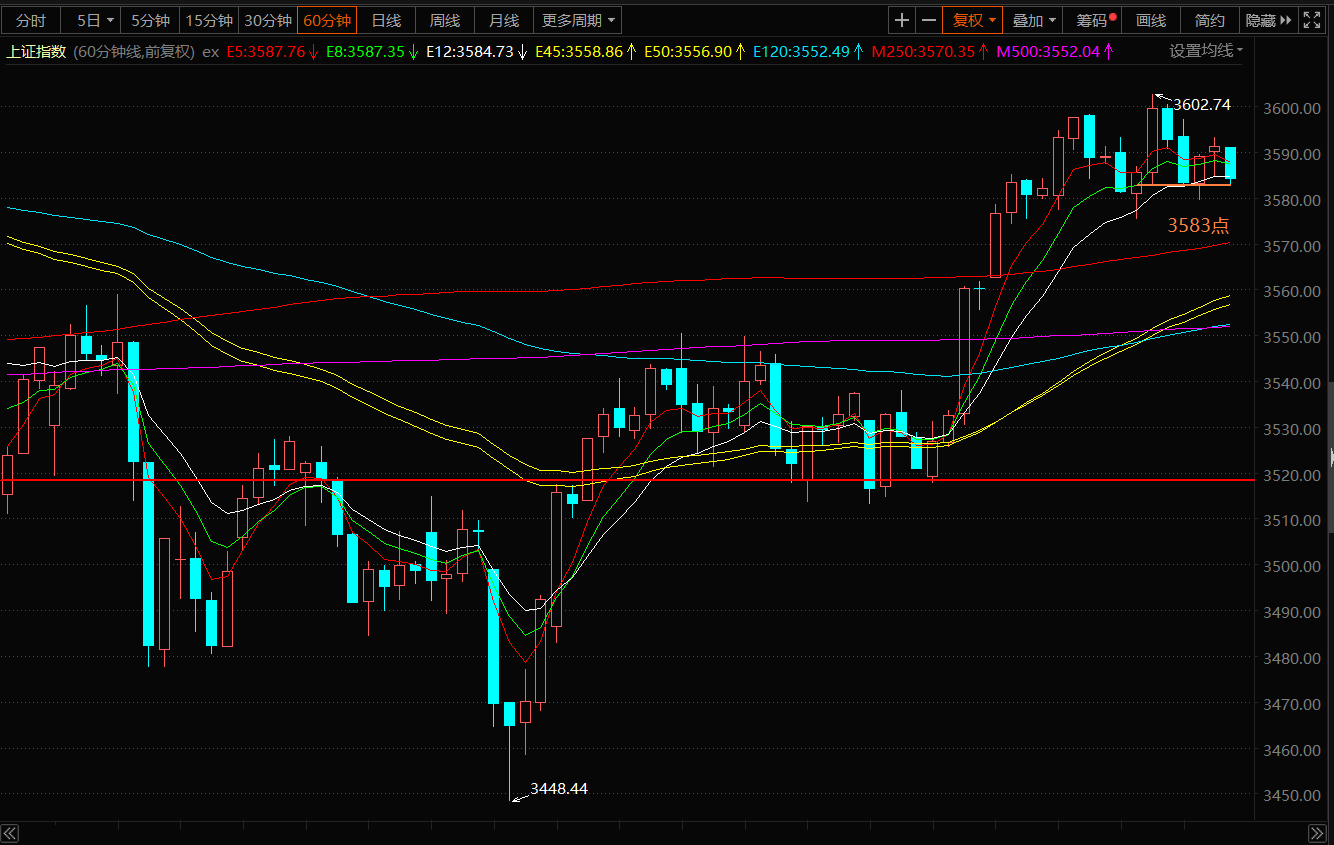Toggle the 筹码 chip distribution panel
Viewport: 1334px width, 845px height.
point(1094,20)
